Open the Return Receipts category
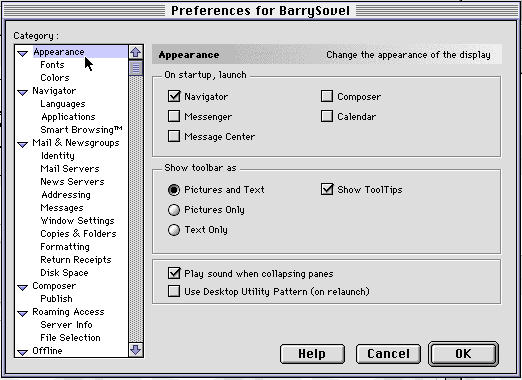The height and width of the screenshot is (380, 522). 76,260
